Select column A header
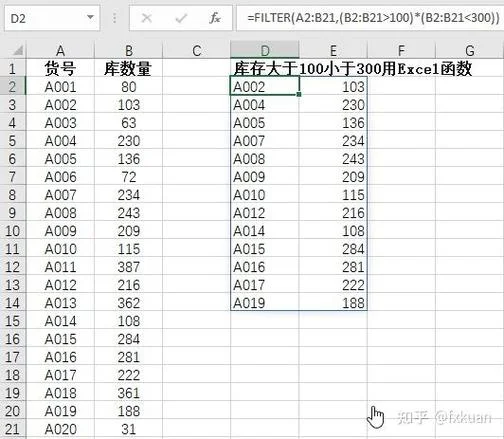 click(x=60, y=51)
